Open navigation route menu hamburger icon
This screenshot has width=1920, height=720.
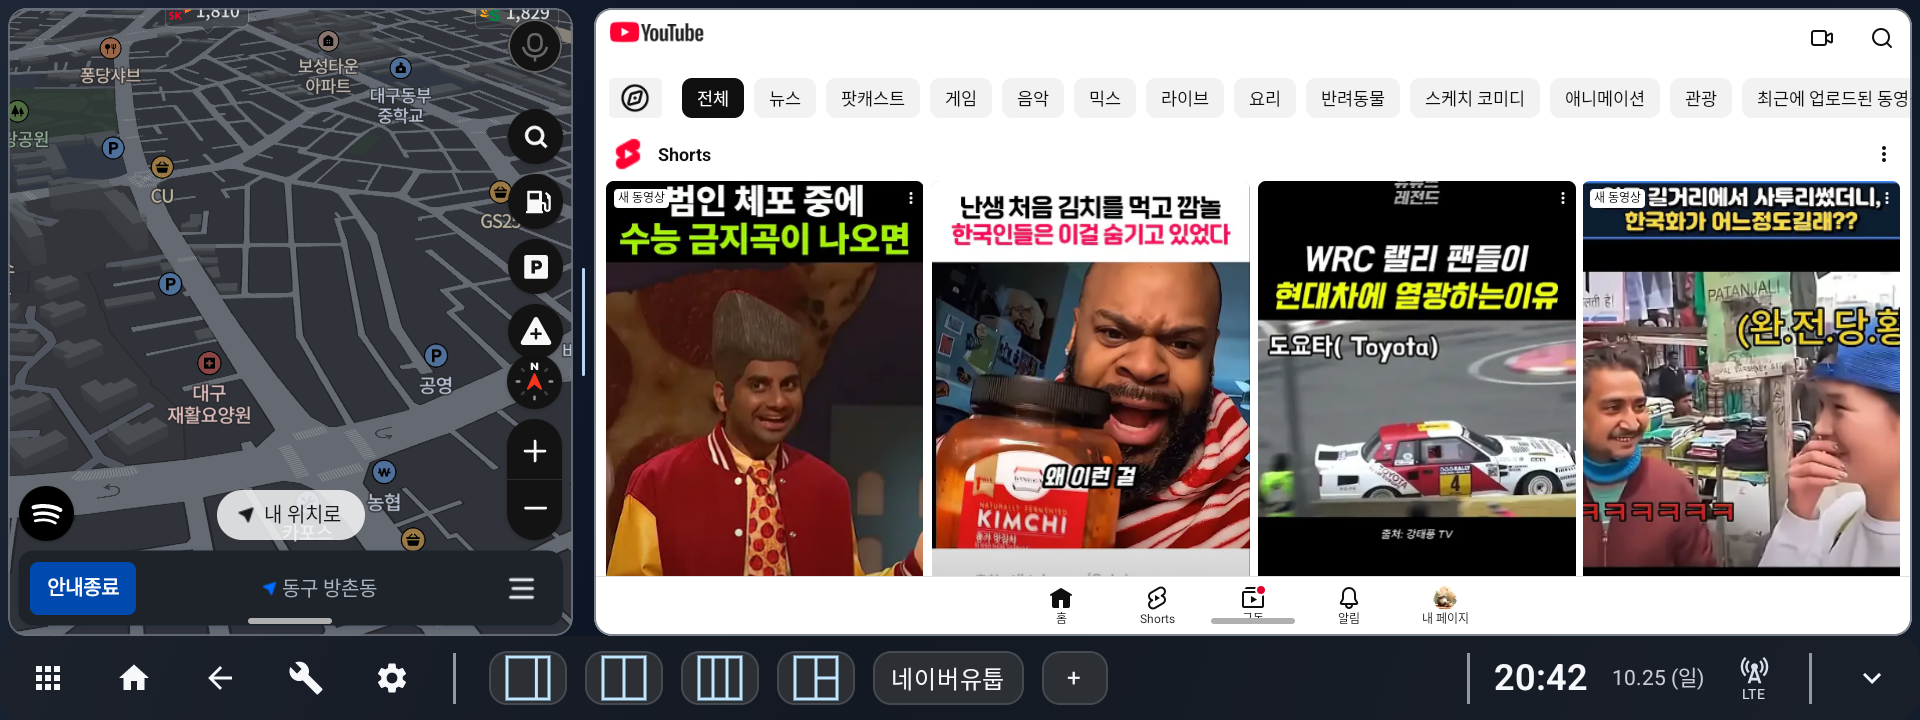point(522,588)
